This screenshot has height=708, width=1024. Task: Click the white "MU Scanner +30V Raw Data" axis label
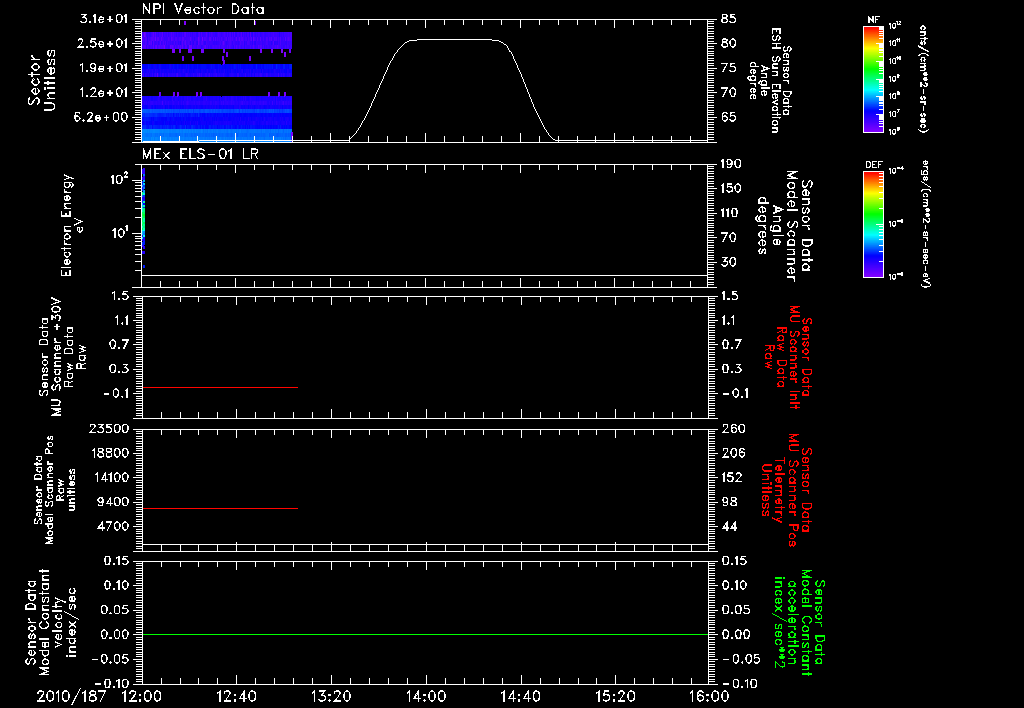tap(63, 357)
